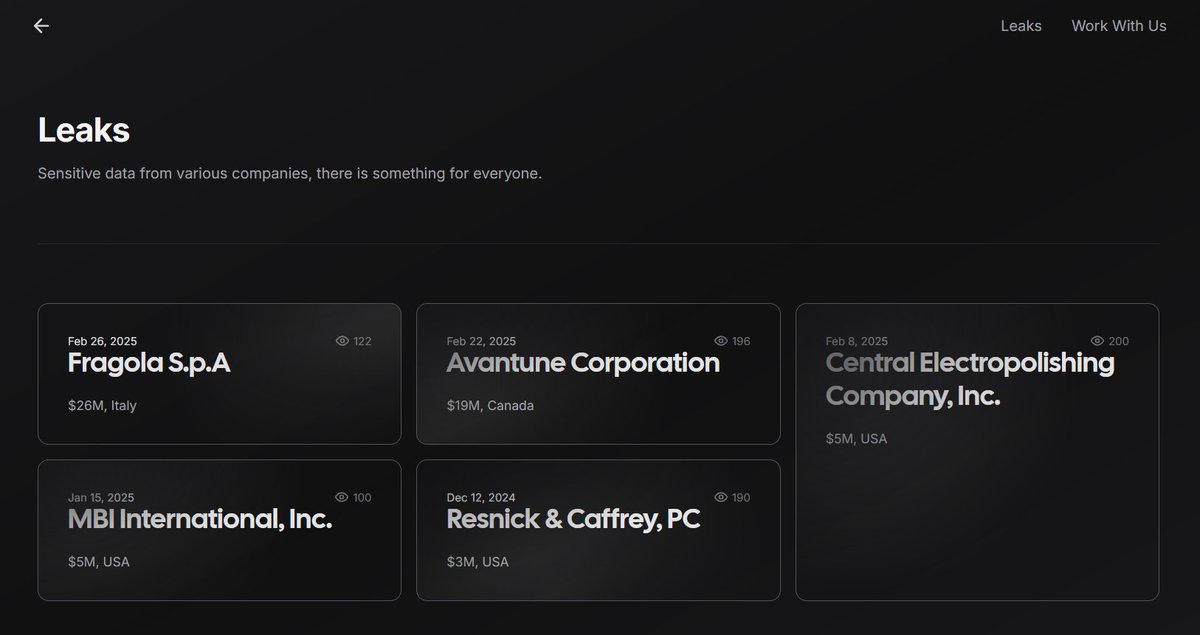Click the eye icon on Avantune card
1200x635 pixels.
click(x=721, y=341)
